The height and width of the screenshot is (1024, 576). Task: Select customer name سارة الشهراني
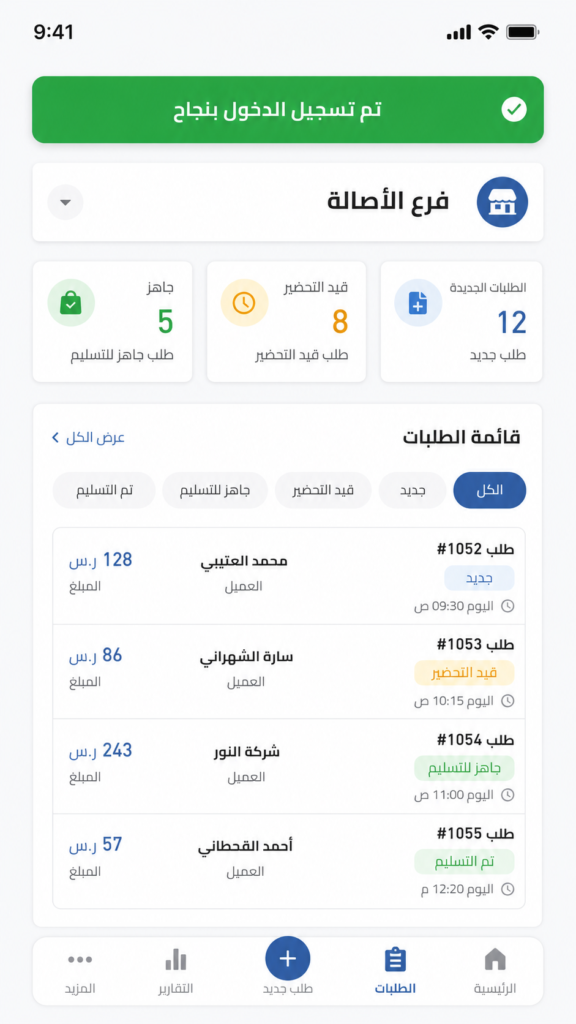coord(246,657)
